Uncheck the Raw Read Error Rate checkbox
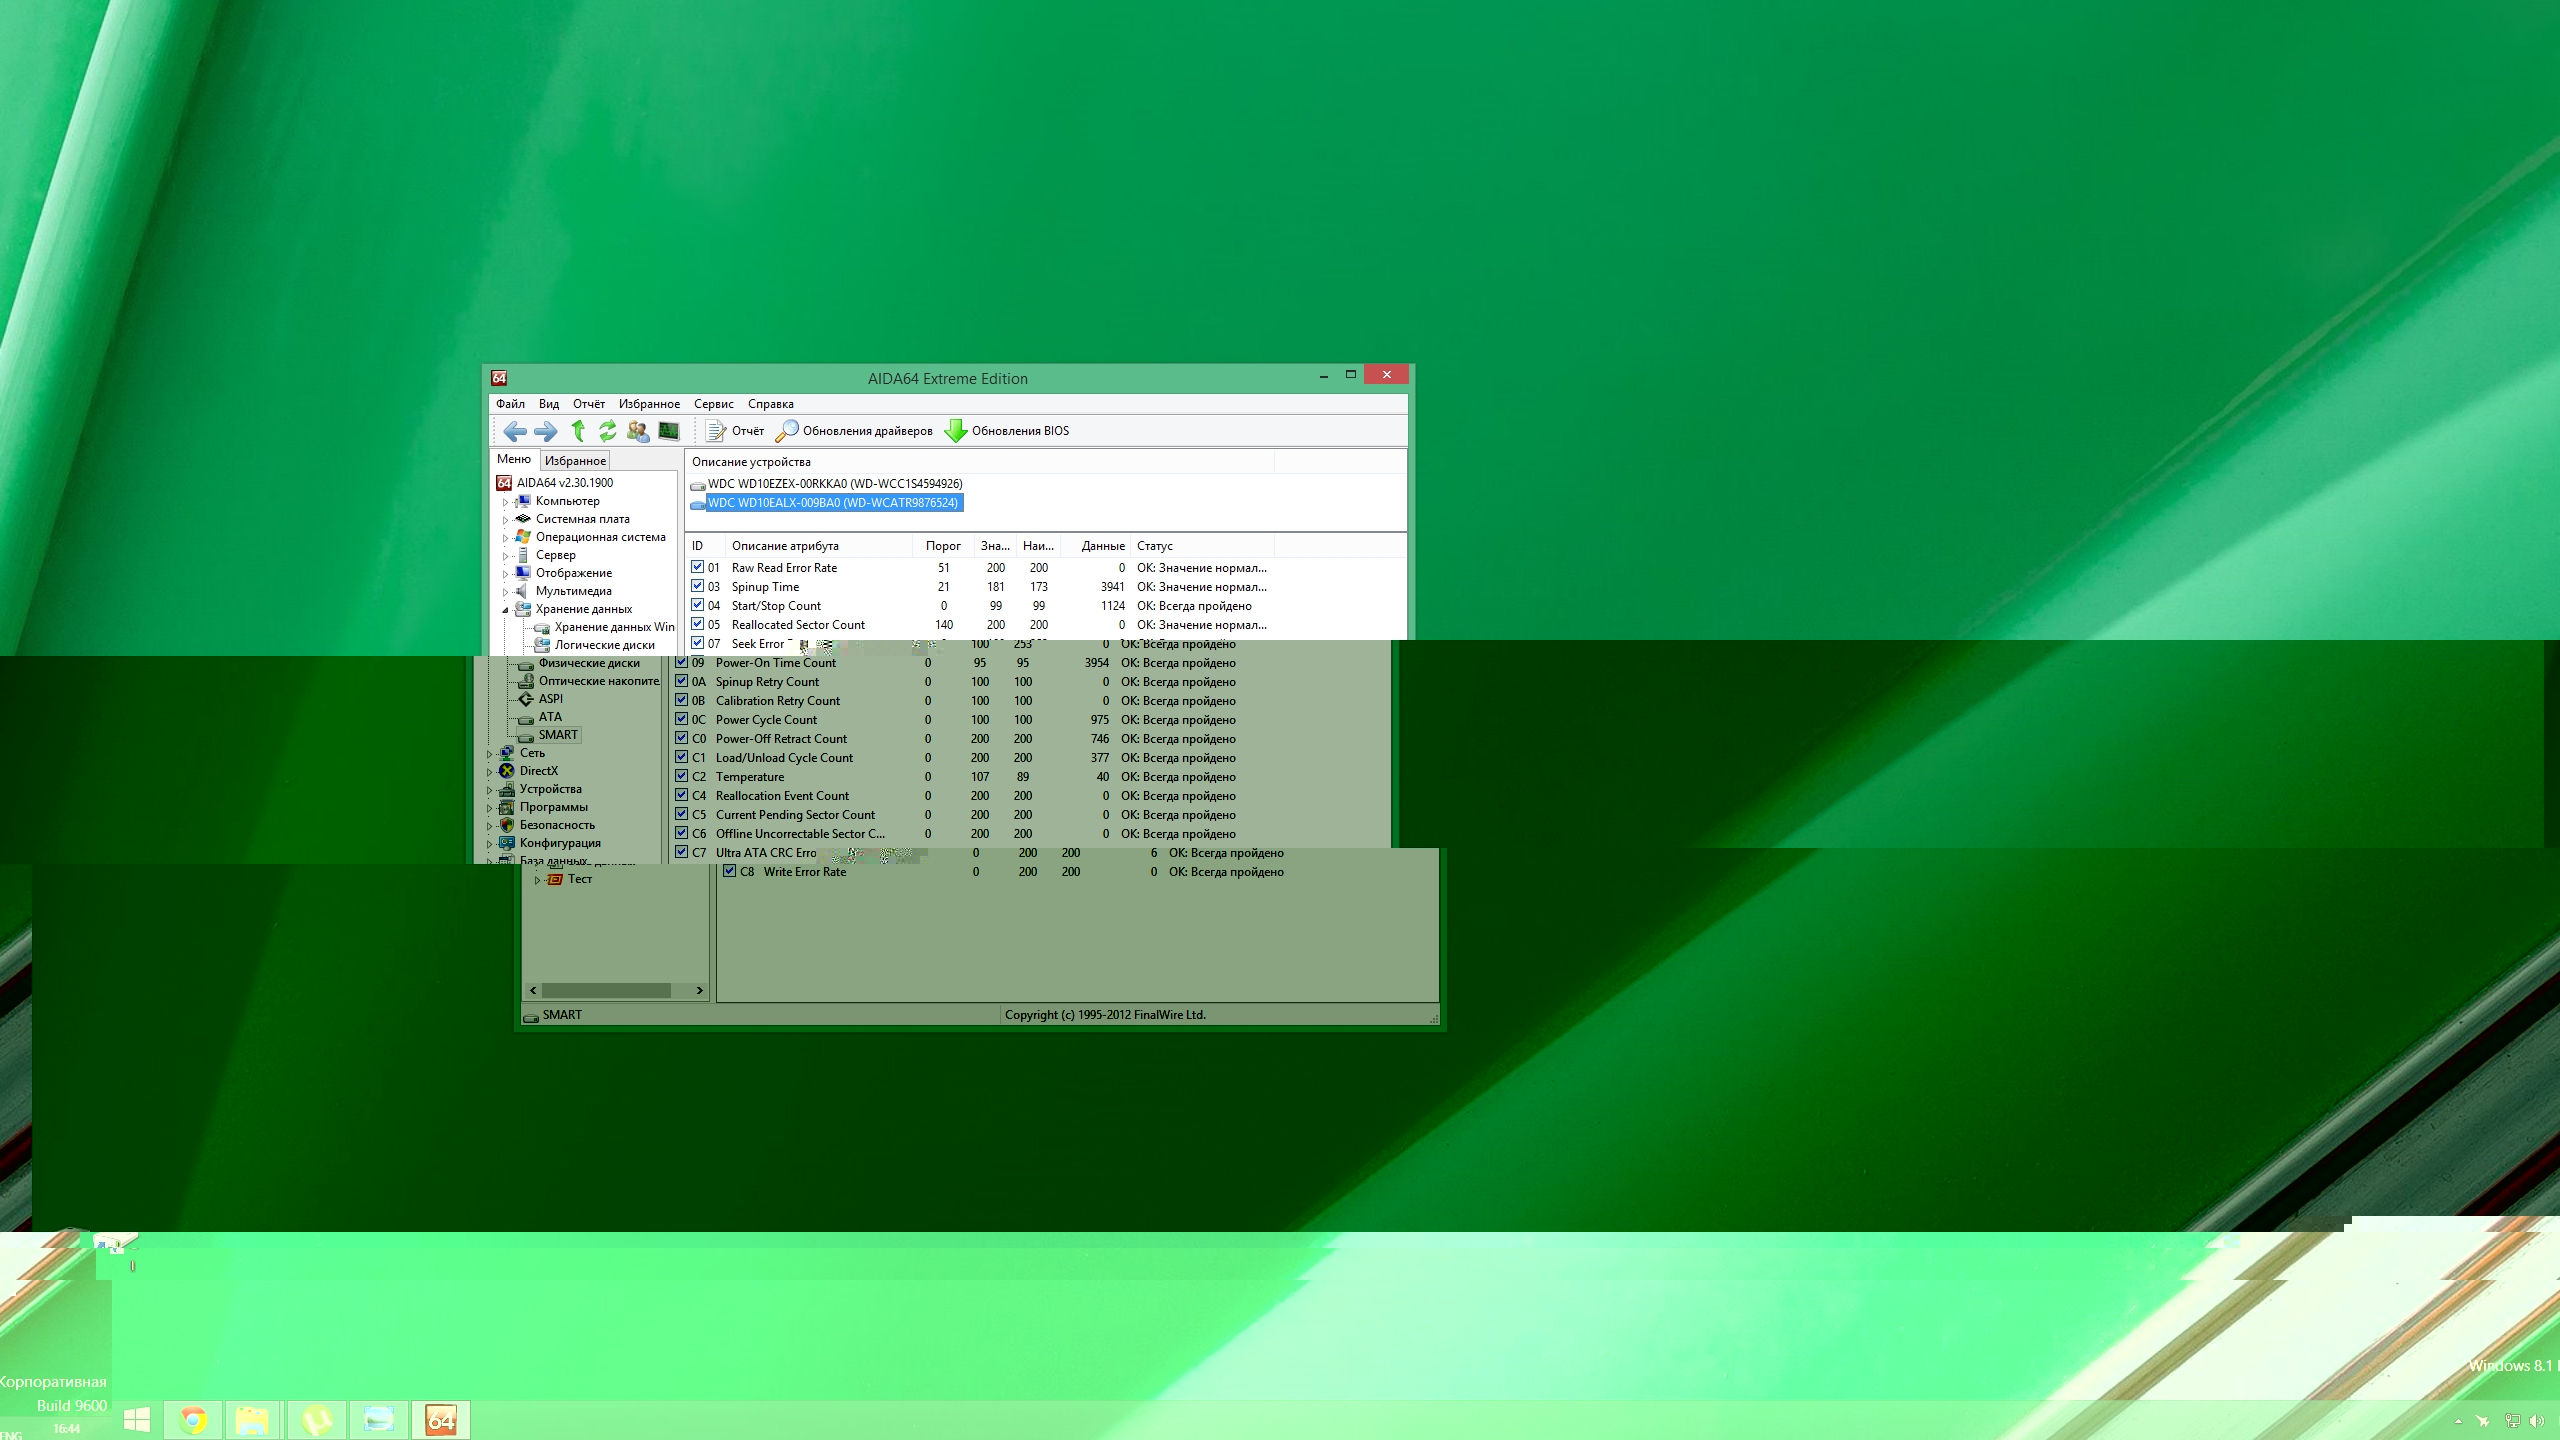2560x1440 pixels. 698,567
